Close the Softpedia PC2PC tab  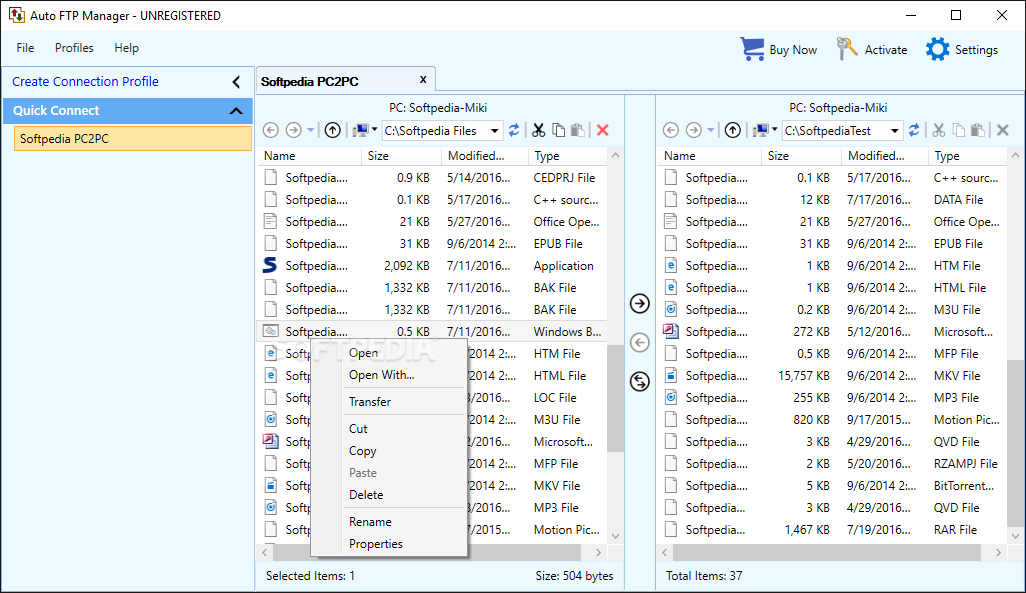[423, 79]
